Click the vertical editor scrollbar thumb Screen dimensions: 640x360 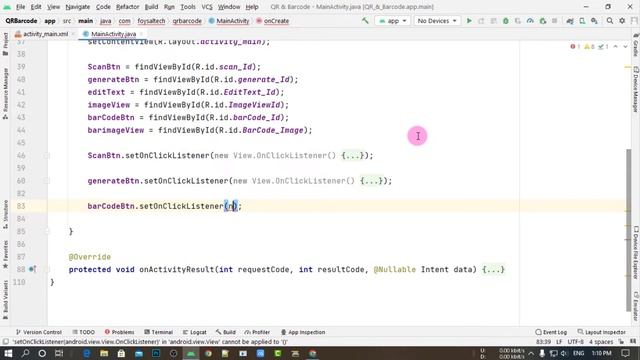pyautogui.click(x=628, y=230)
